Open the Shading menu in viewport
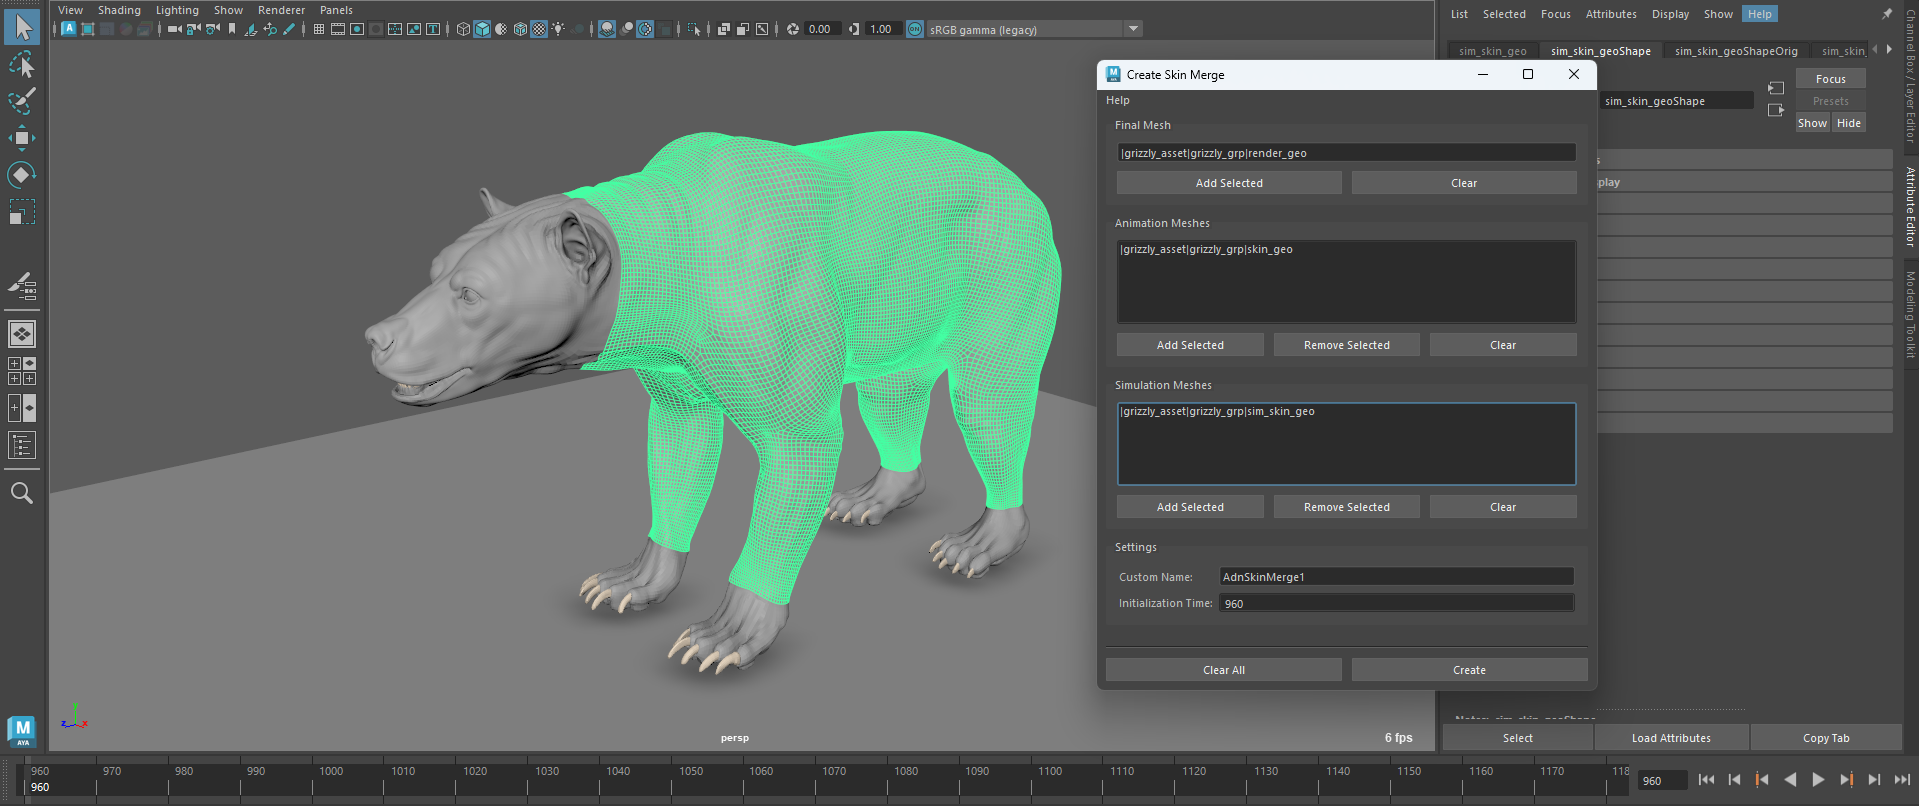Screen dimensions: 1919x806 click(119, 10)
